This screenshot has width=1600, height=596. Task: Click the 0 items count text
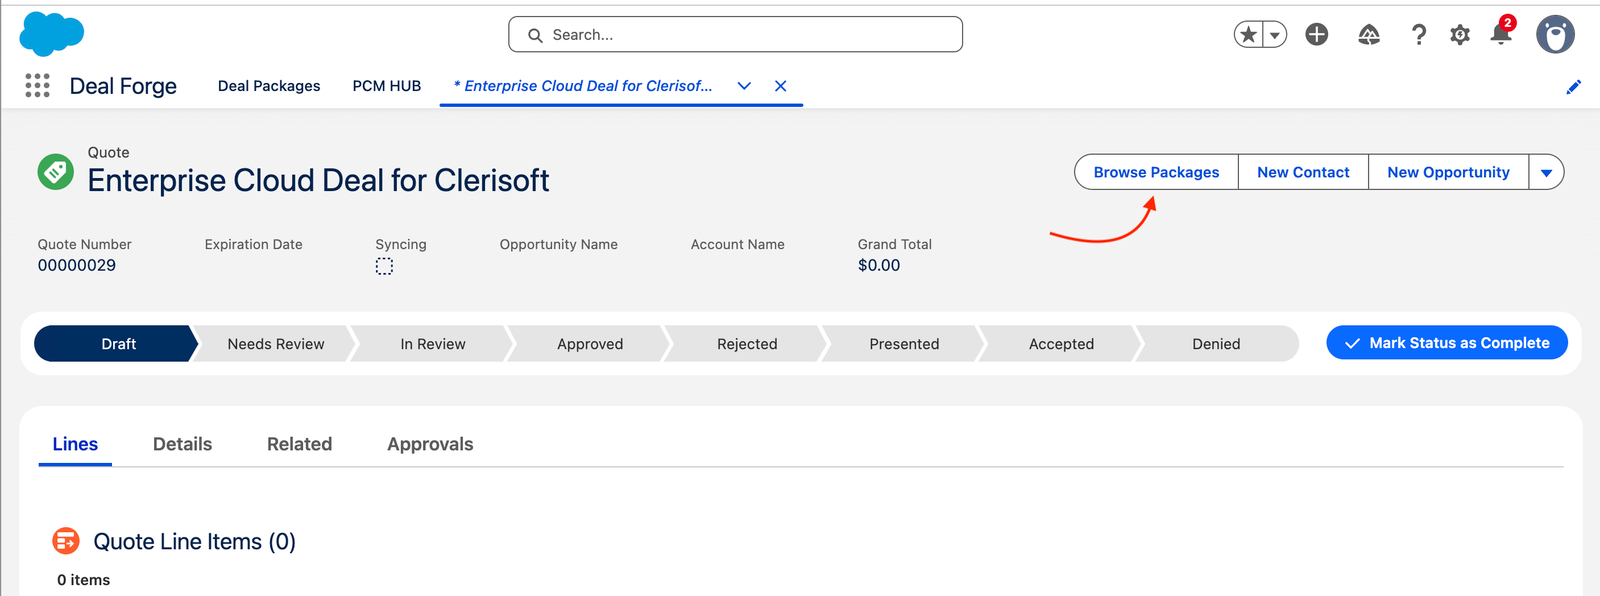pyautogui.click(x=84, y=580)
